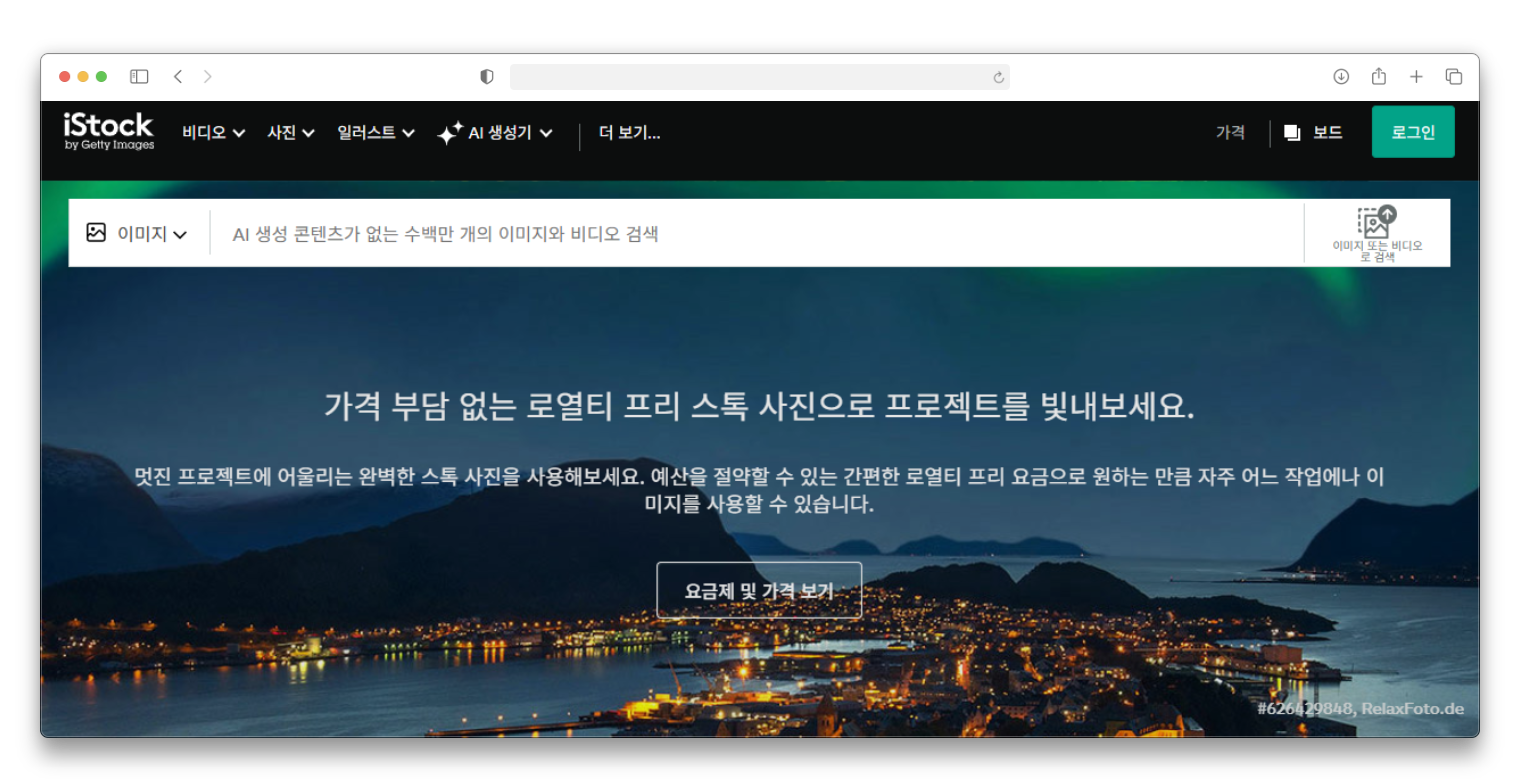Click the browser share icon

click(x=1378, y=76)
